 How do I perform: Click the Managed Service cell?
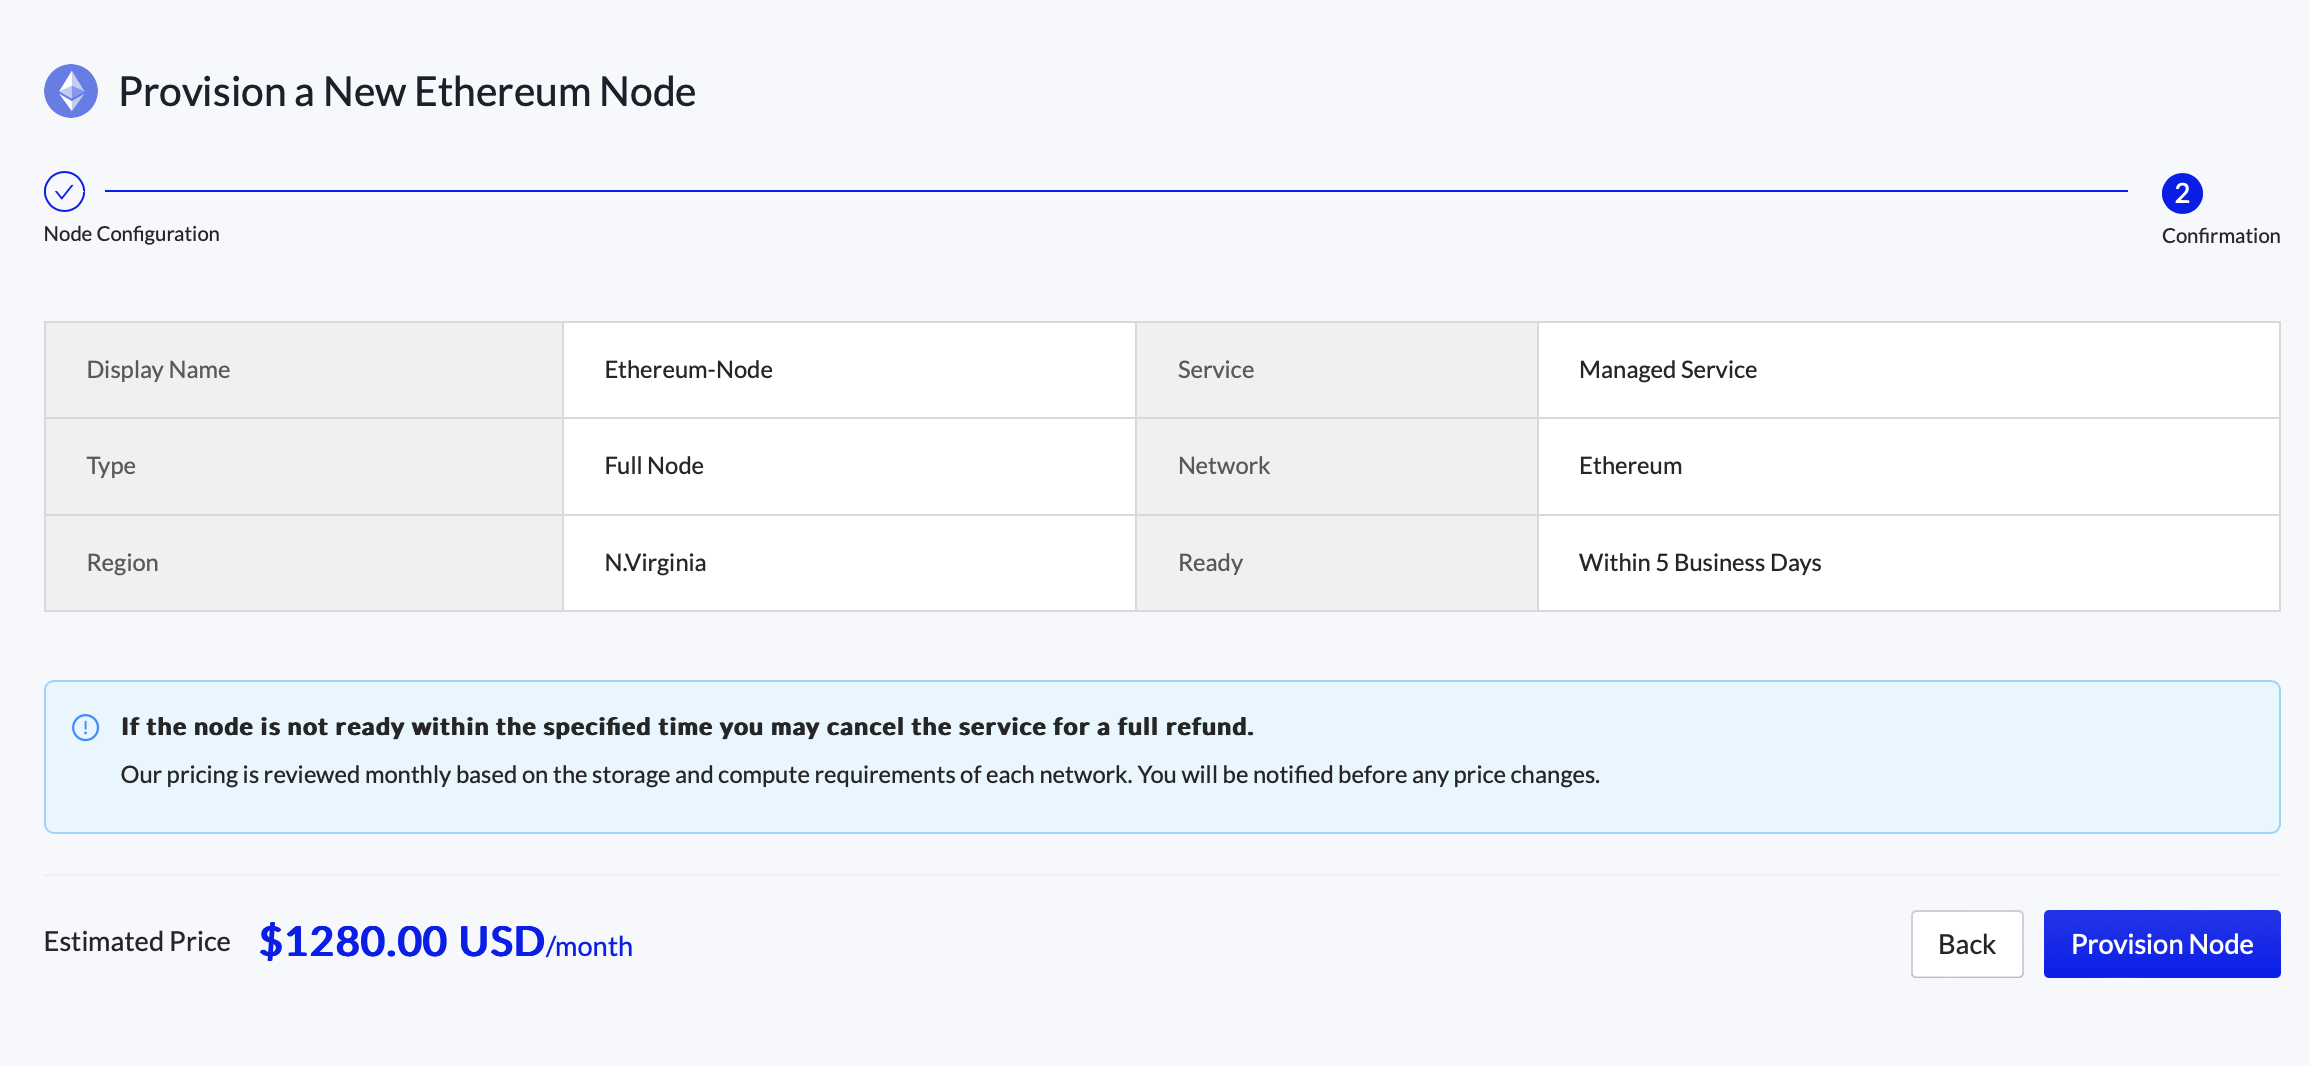[x=1667, y=369]
